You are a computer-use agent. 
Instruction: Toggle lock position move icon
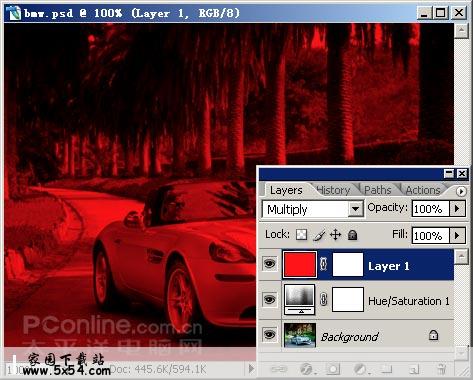335,235
